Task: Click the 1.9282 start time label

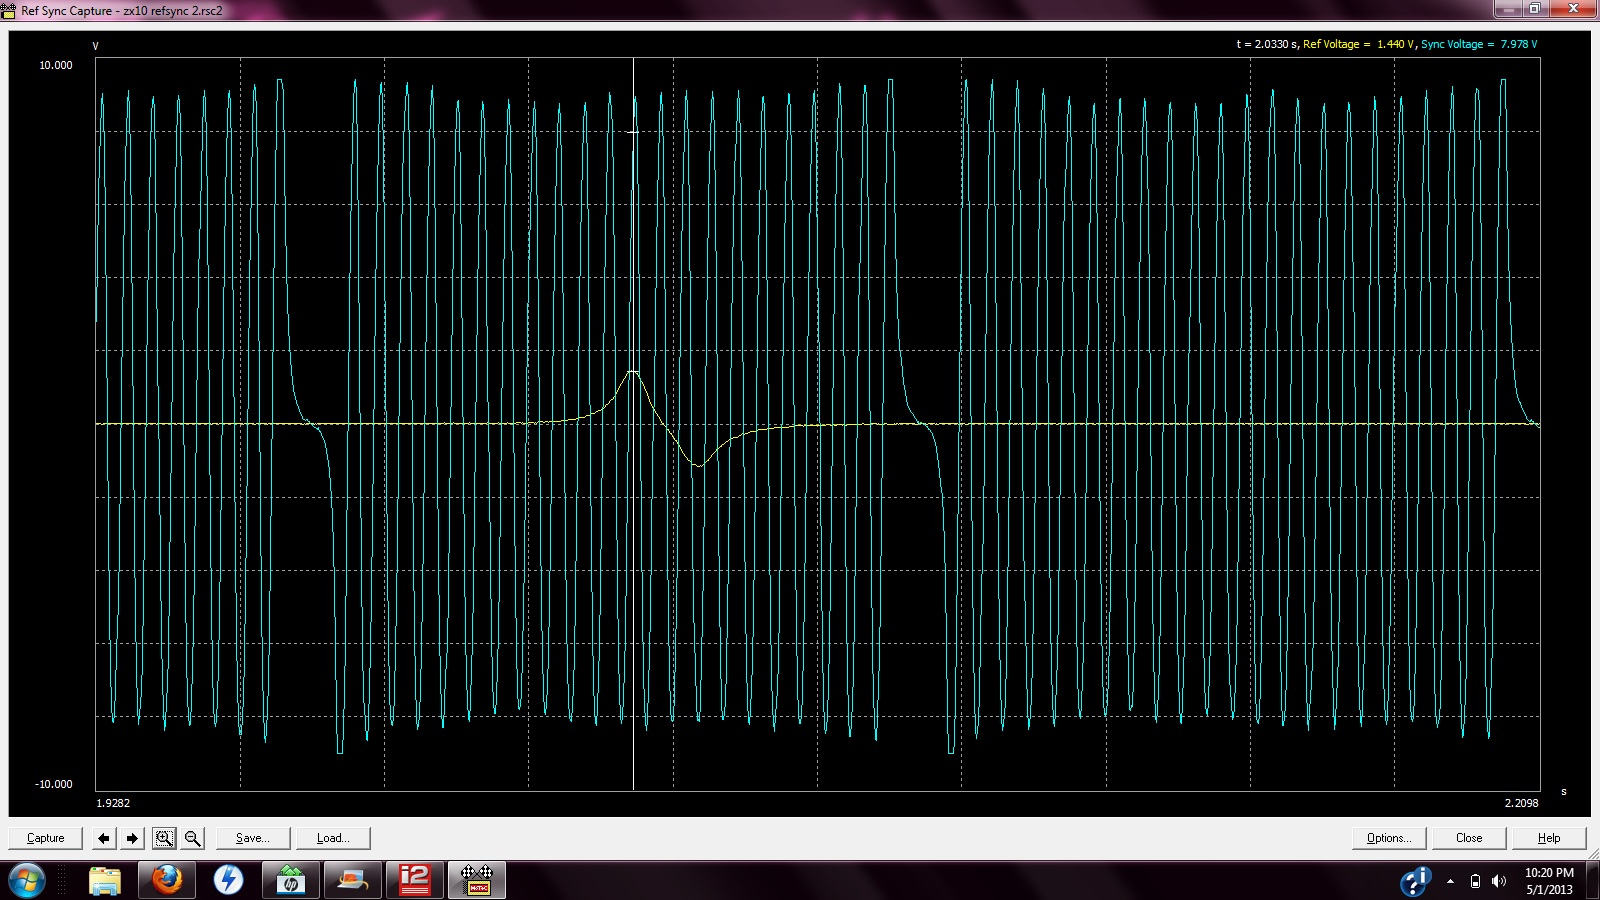Action: click(x=113, y=803)
